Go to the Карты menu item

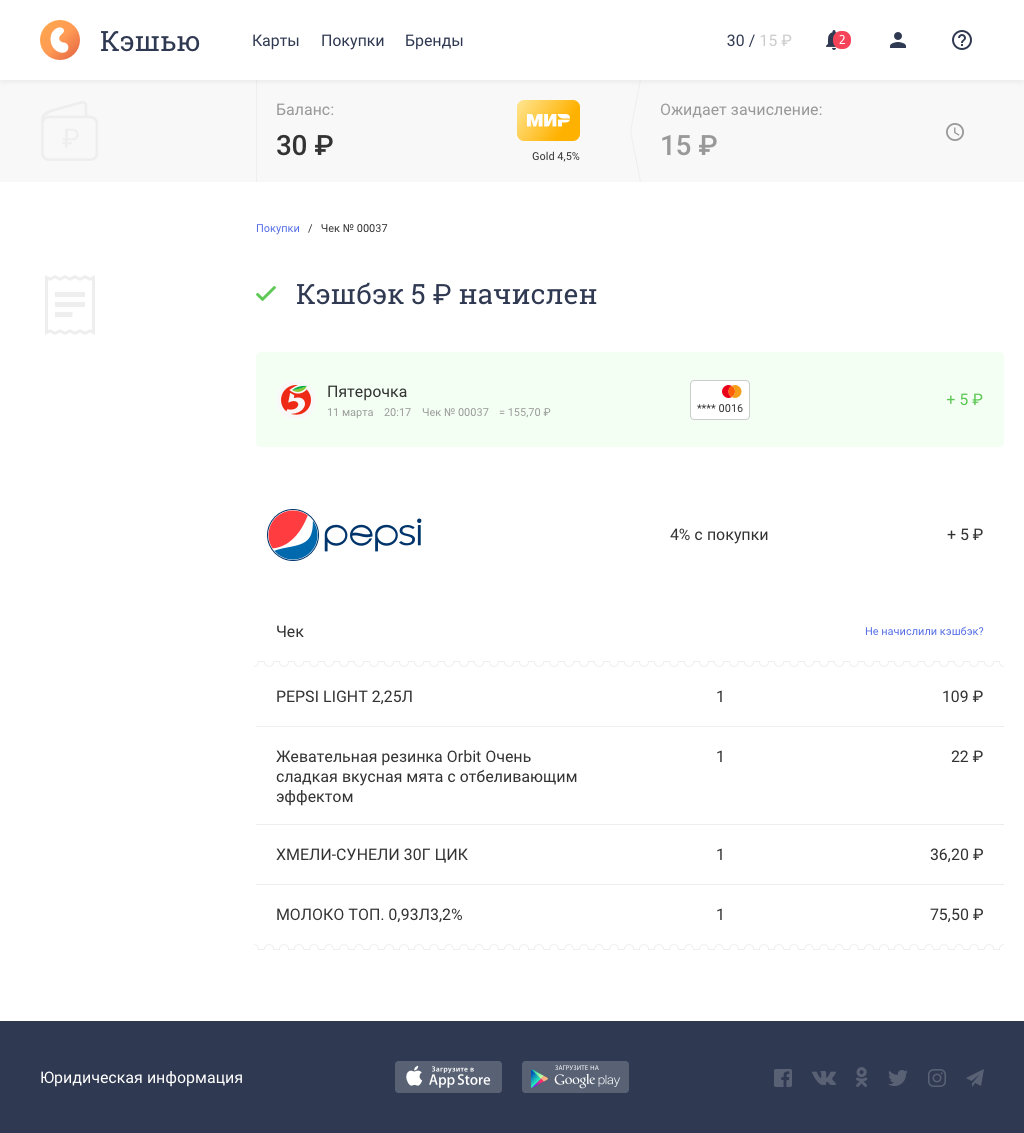pos(275,40)
